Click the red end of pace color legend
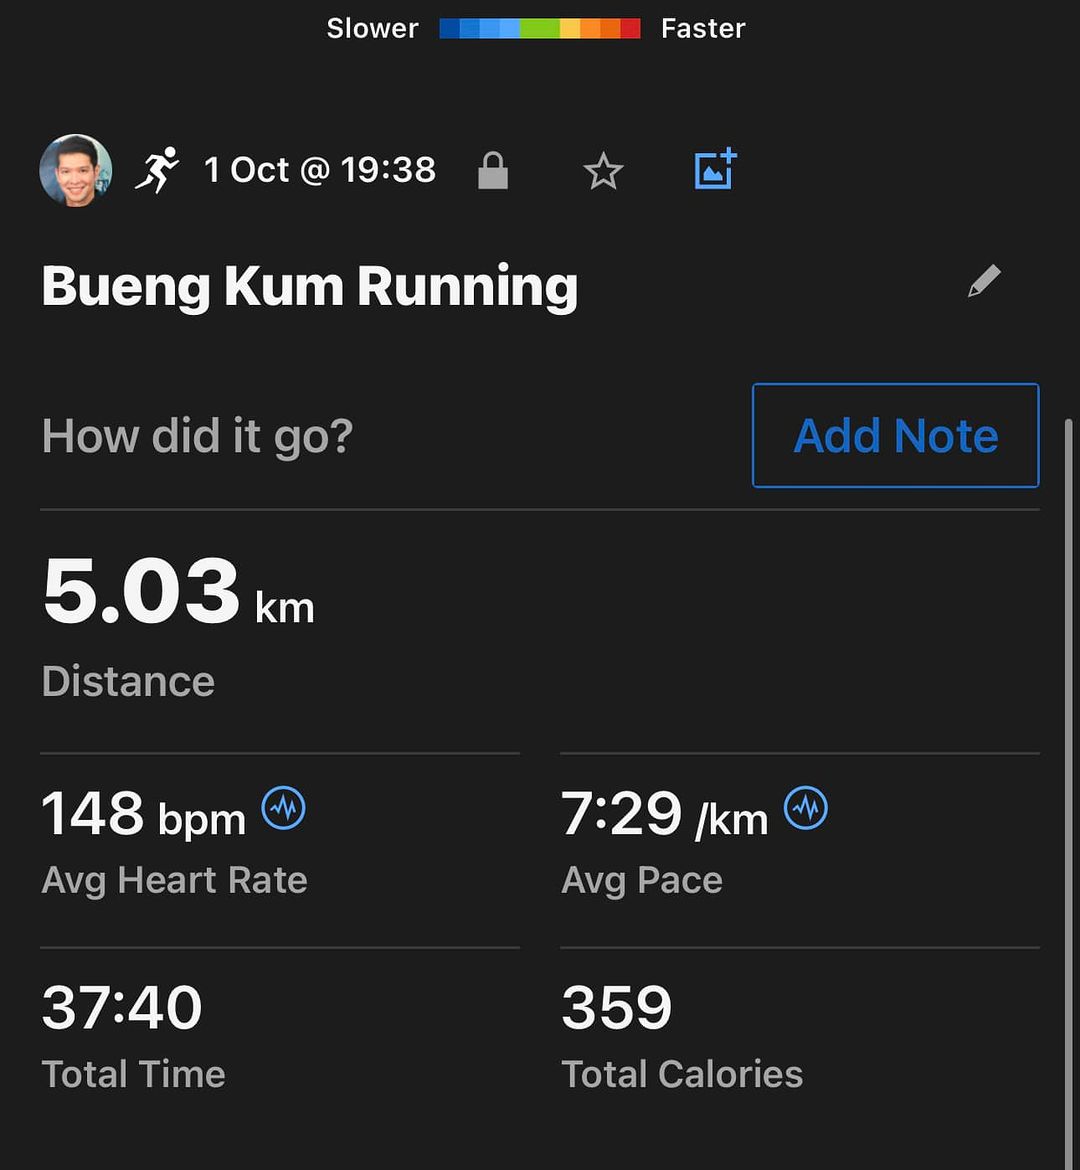The height and width of the screenshot is (1170, 1080). [x=630, y=28]
